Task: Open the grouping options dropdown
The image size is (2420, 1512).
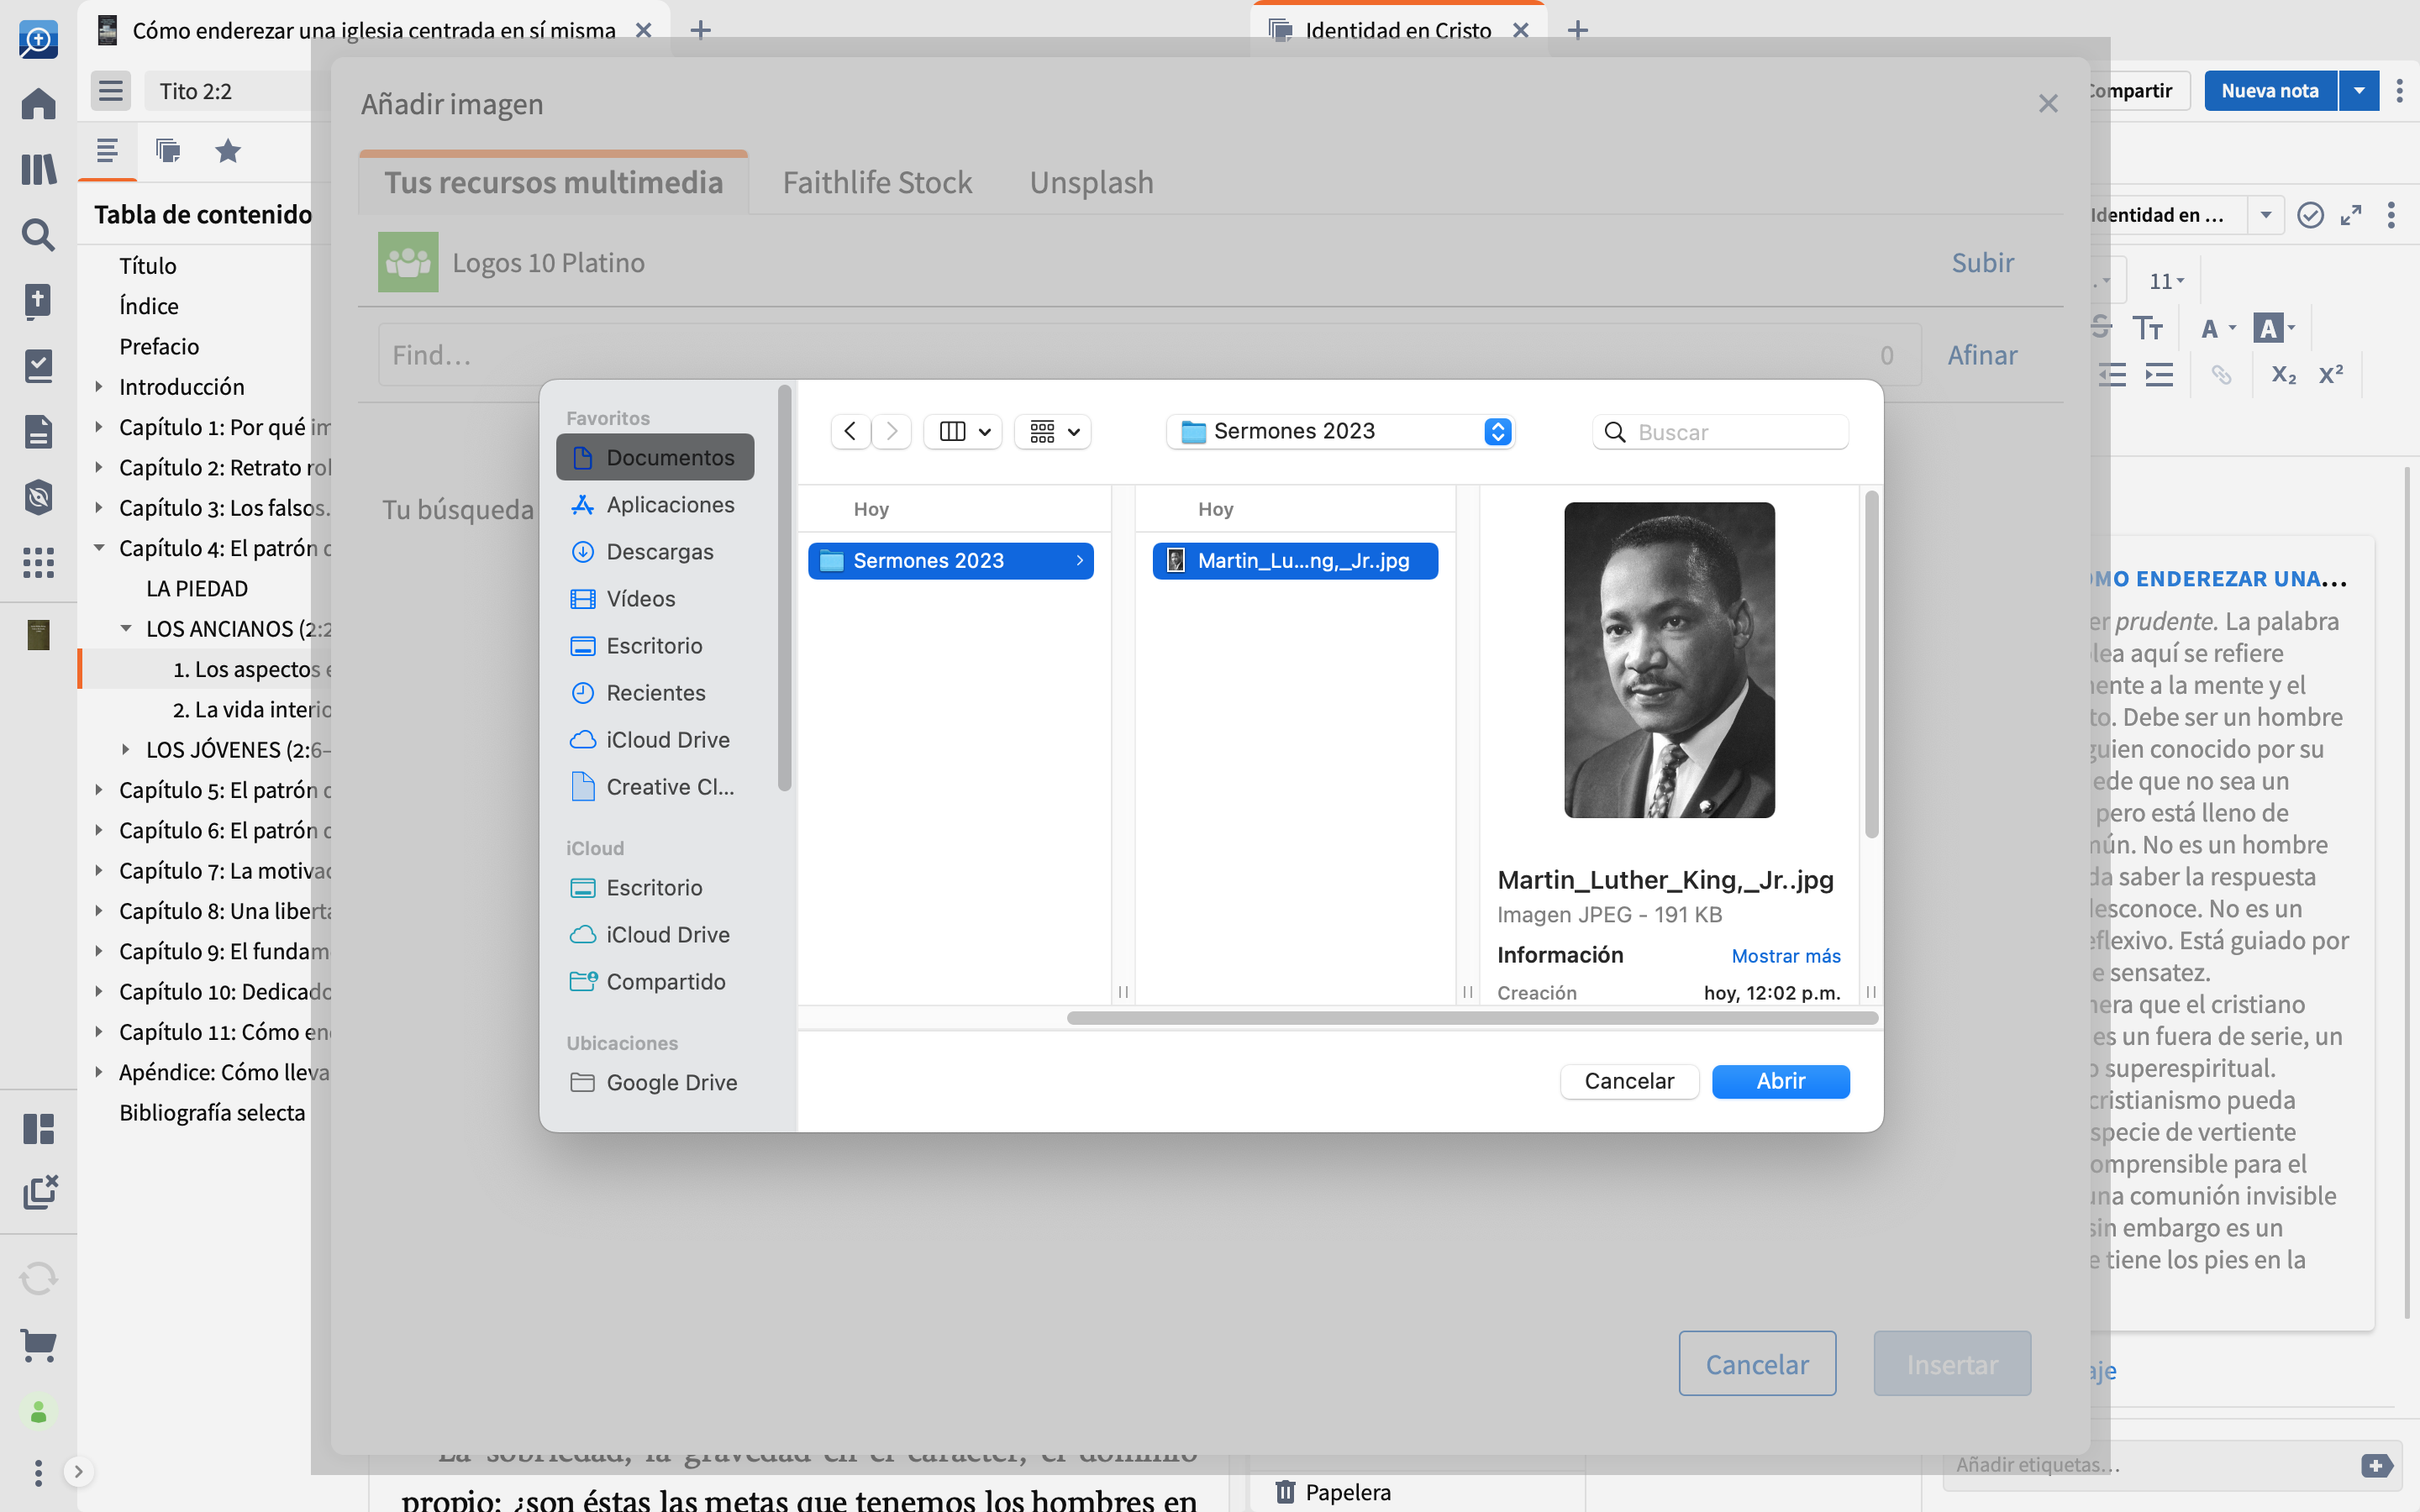Action: pyautogui.click(x=1053, y=431)
